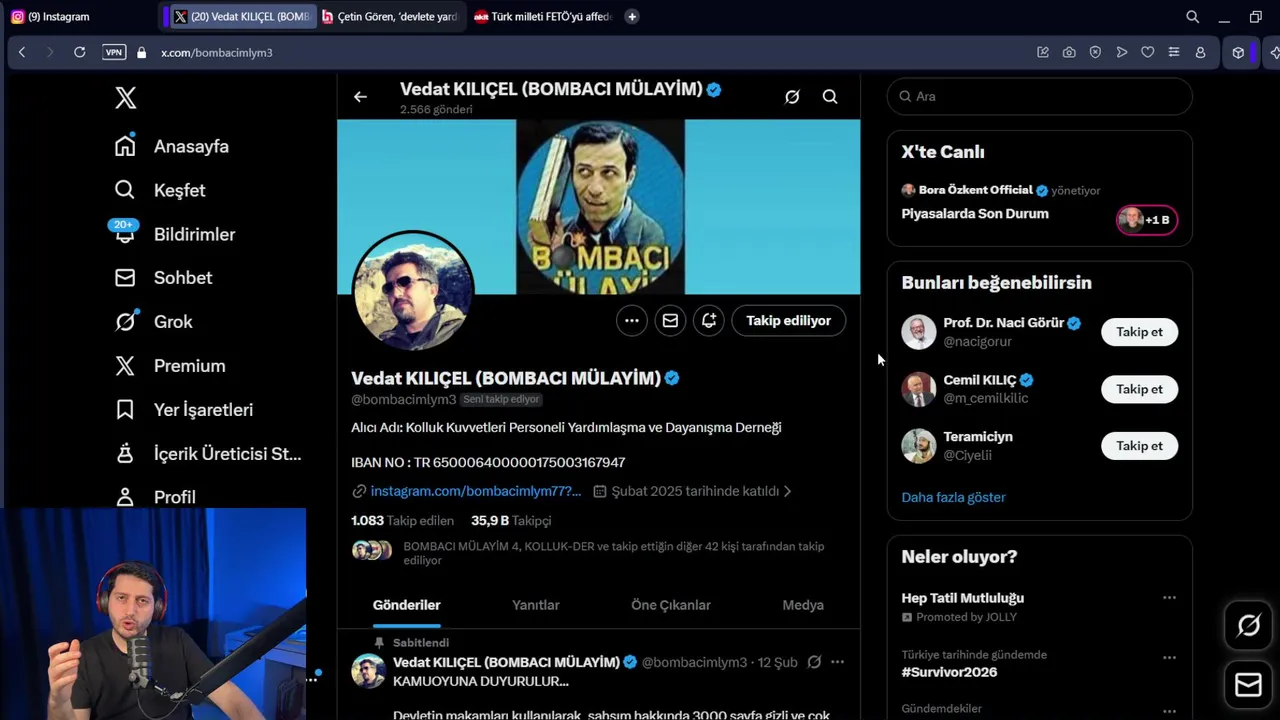1280x720 pixels.
Task: Follow Prof. Dr. Naci Görür
Action: tap(1139, 332)
